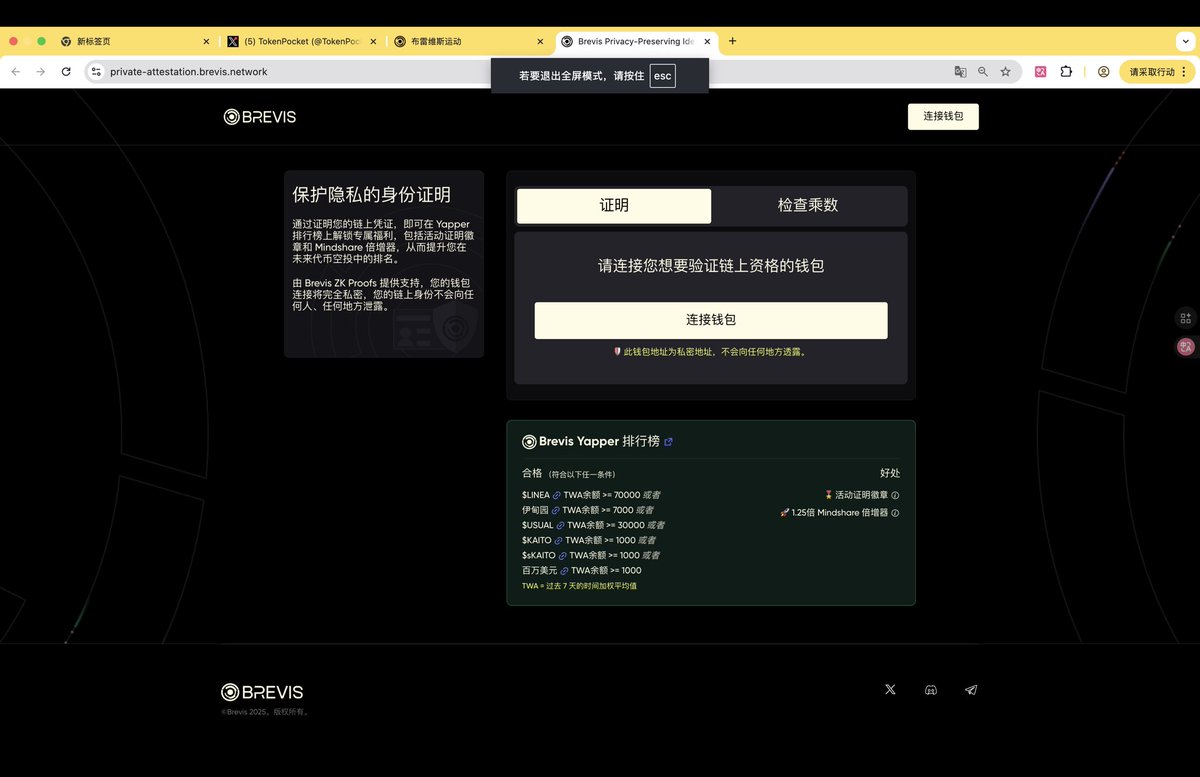Screen dimensions: 1200x777
Task: Click the chain link icon next to $LINEA
Action: 556,495
